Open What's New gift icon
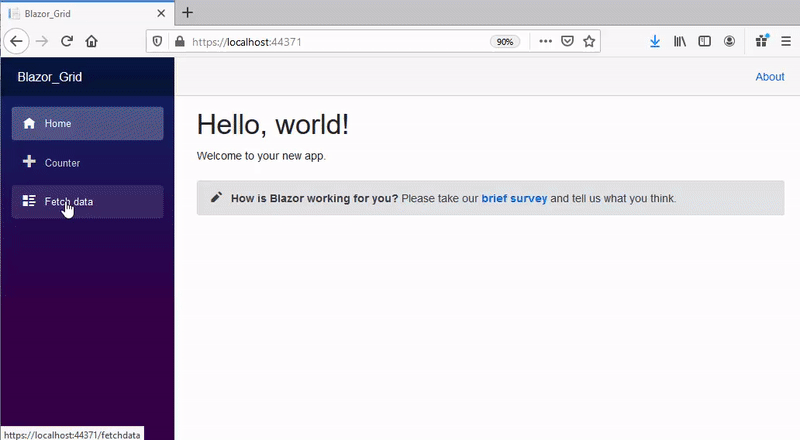This screenshot has width=800, height=440. coord(762,41)
